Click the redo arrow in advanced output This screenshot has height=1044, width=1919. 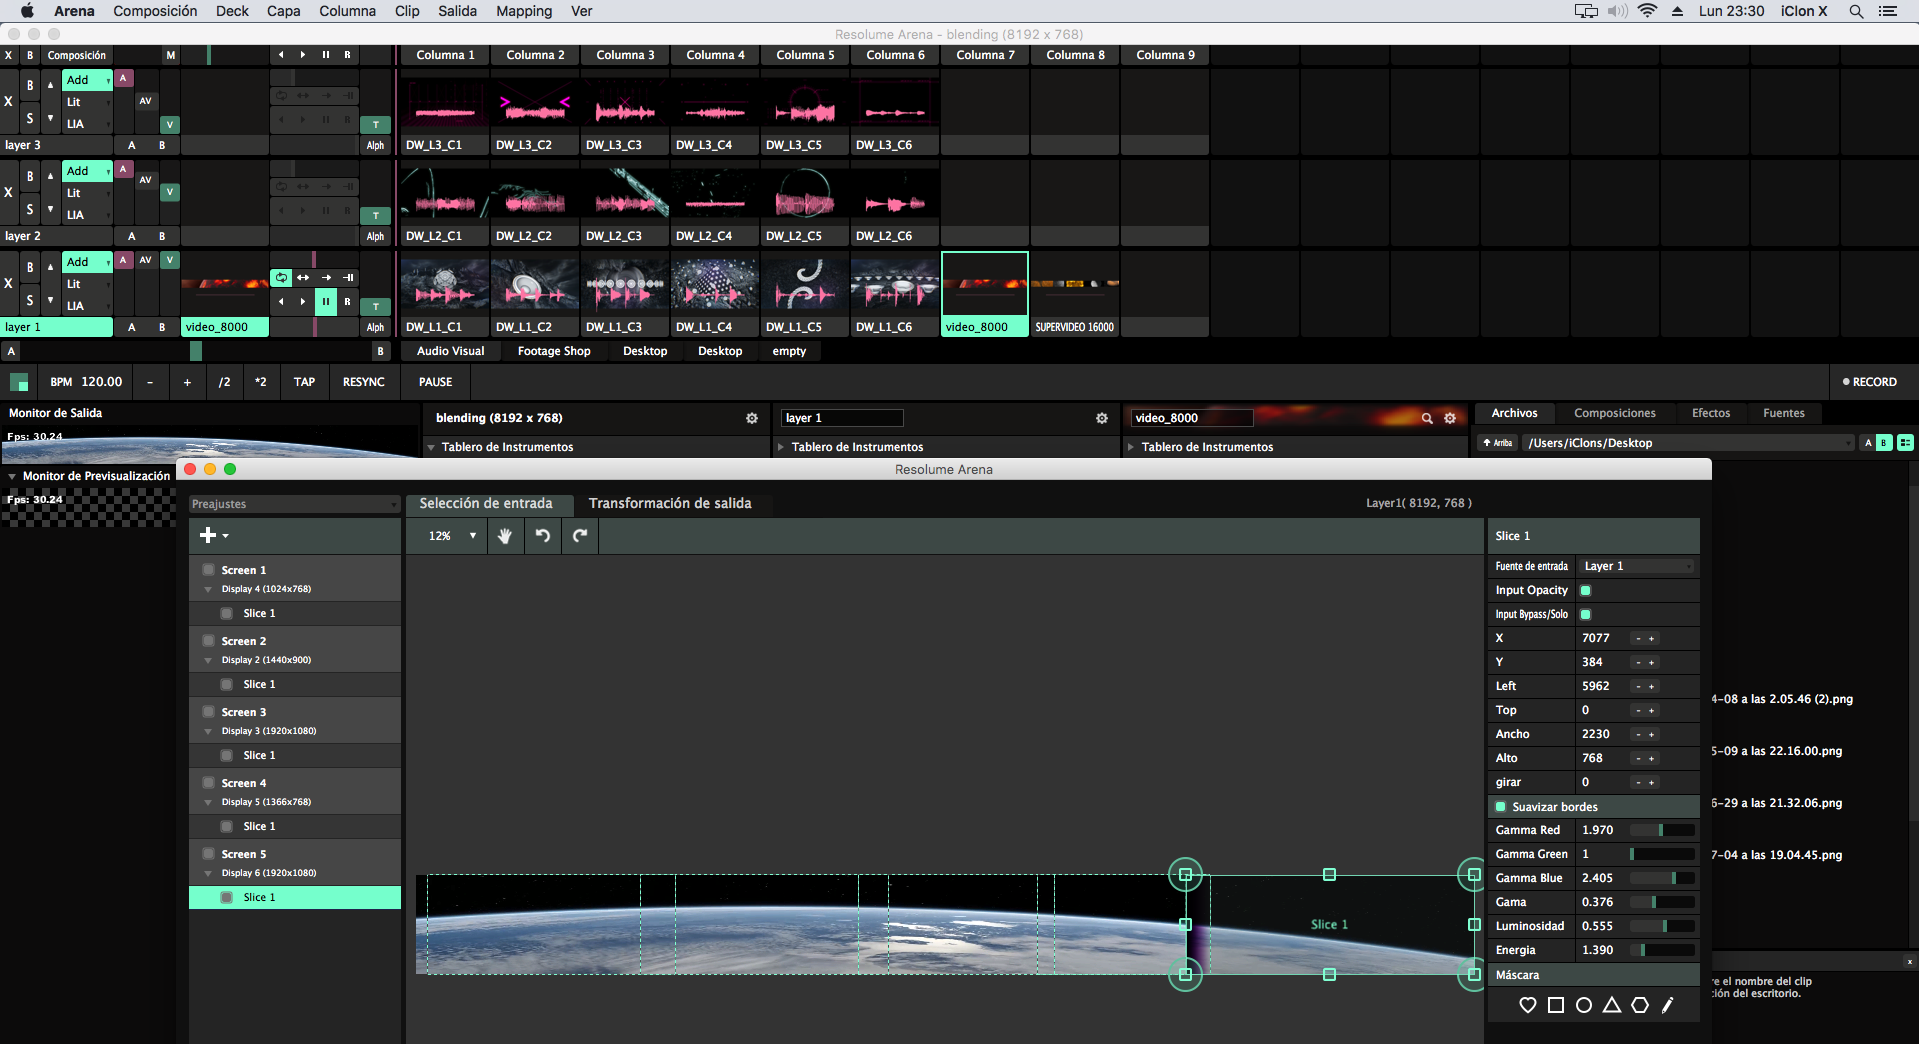(x=580, y=536)
